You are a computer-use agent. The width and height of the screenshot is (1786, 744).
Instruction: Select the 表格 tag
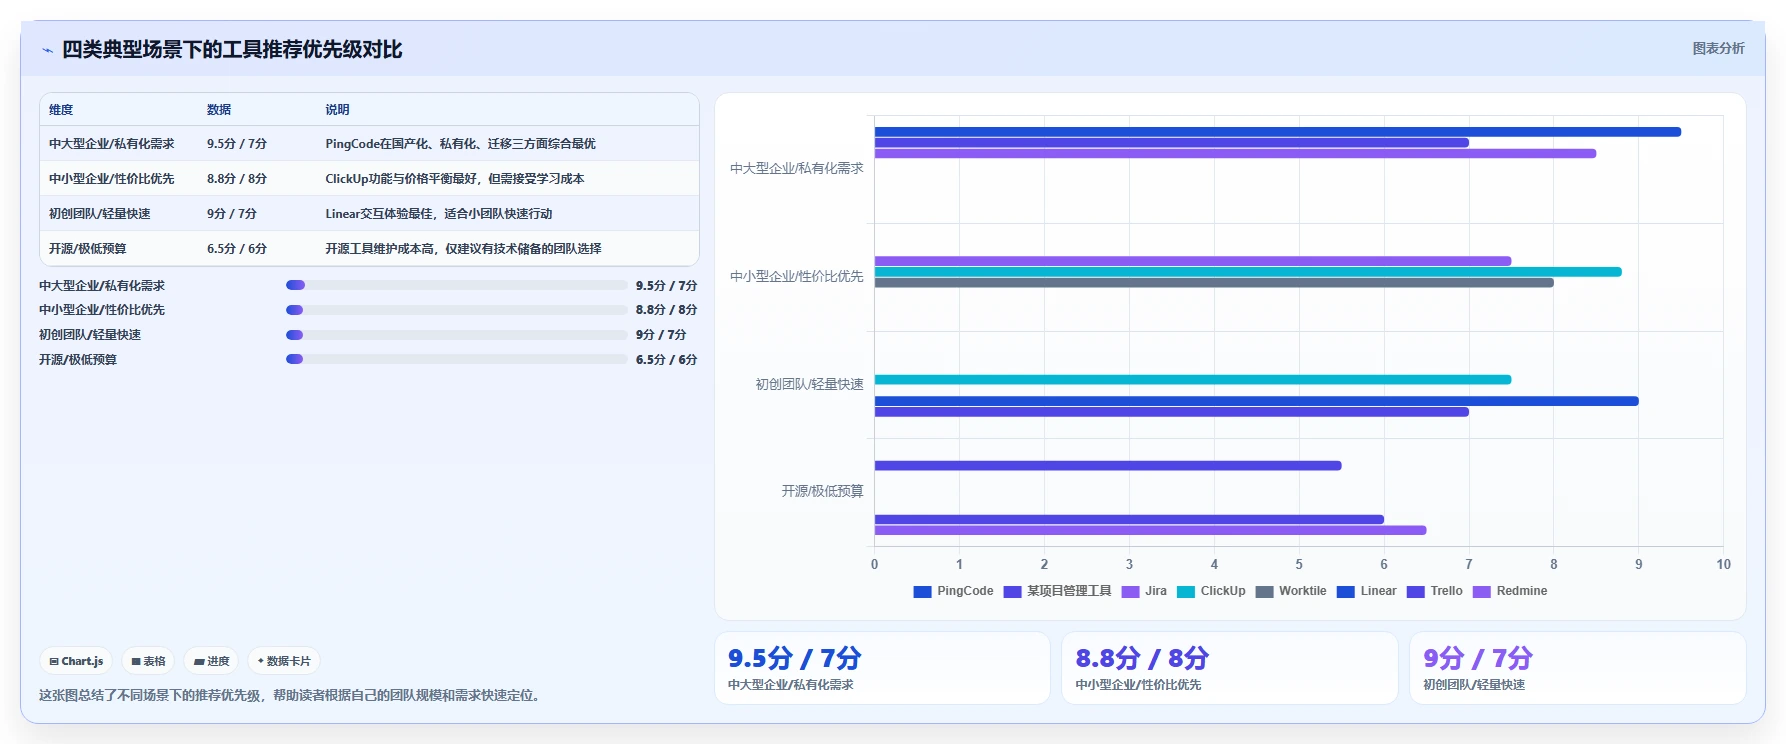click(148, 661)
